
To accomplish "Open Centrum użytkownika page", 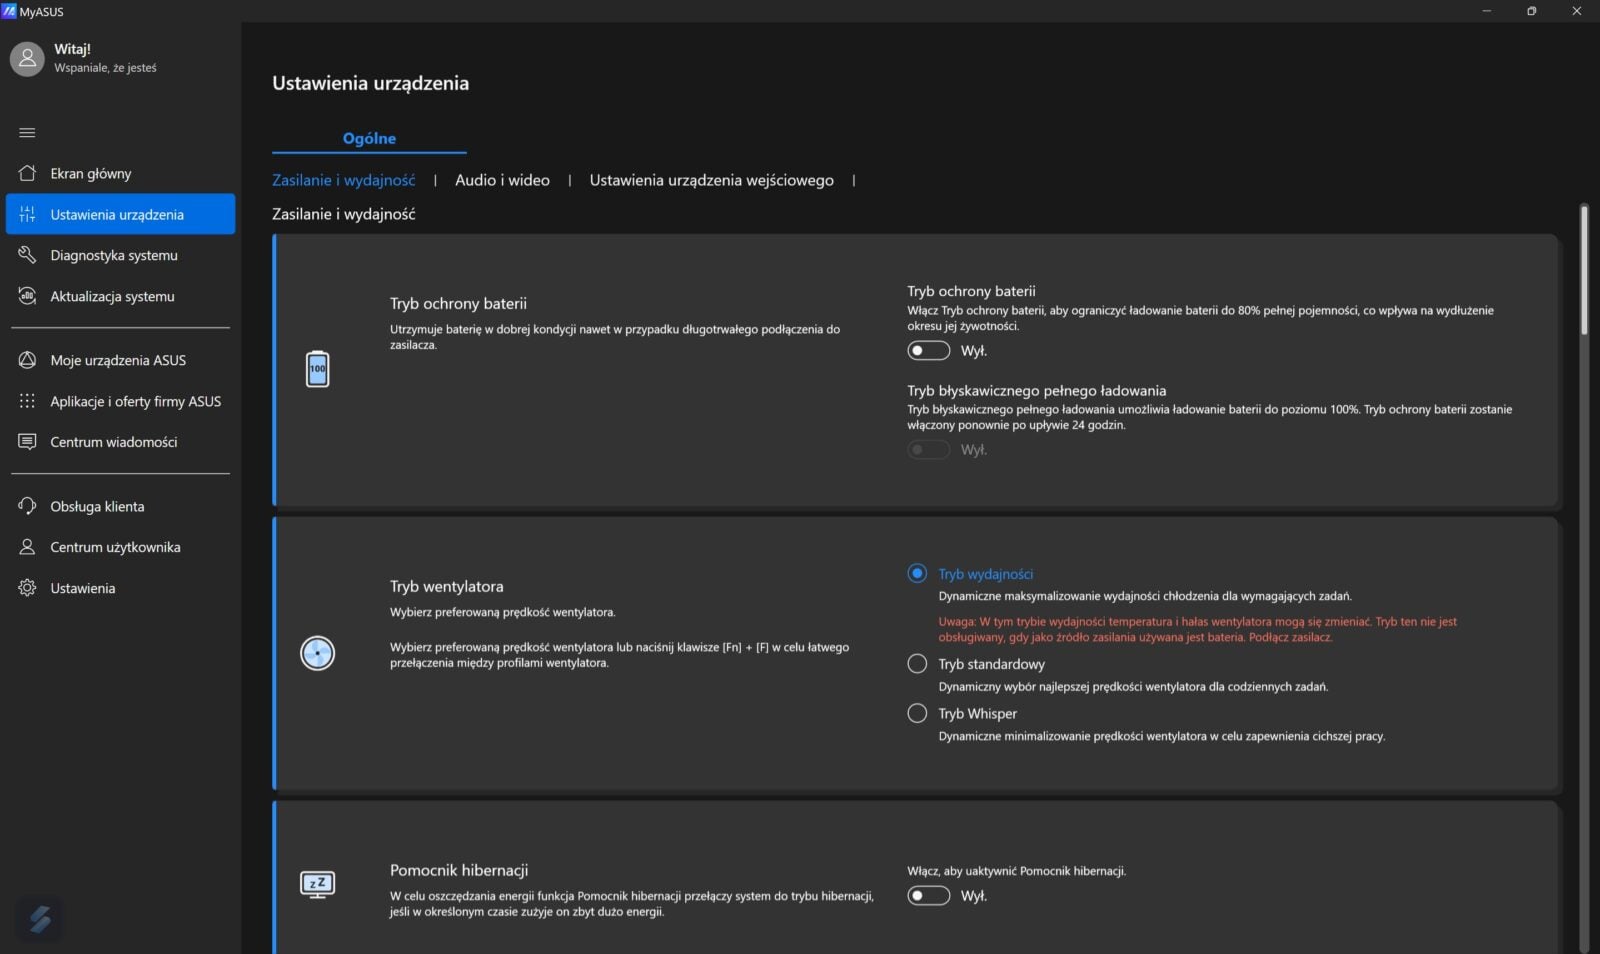I will [x=120, y=547].
